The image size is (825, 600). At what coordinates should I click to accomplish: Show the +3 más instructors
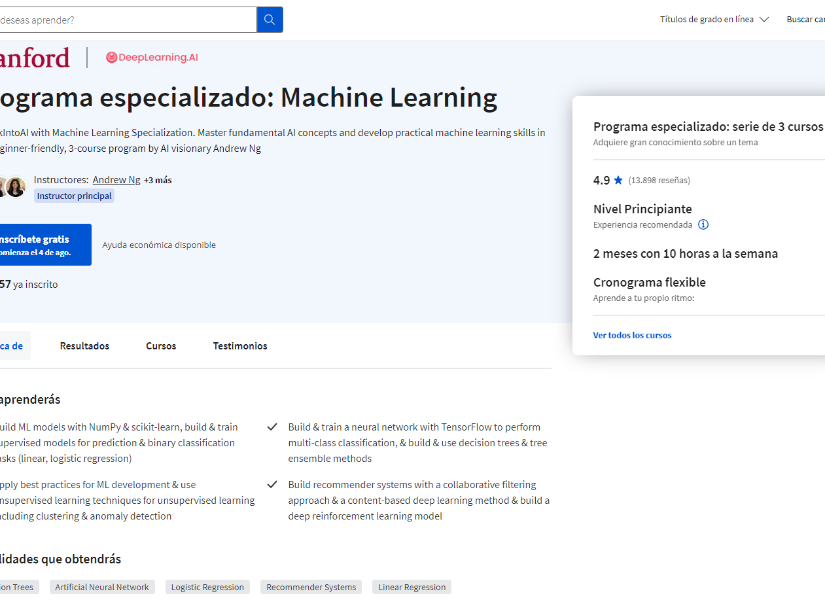[158, 180]
